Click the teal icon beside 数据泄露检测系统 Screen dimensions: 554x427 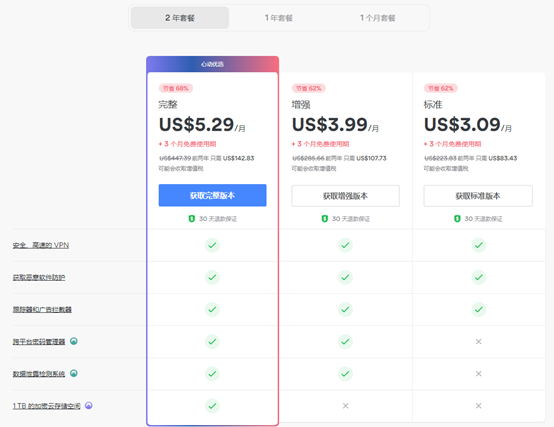click(x=73, y=373)
